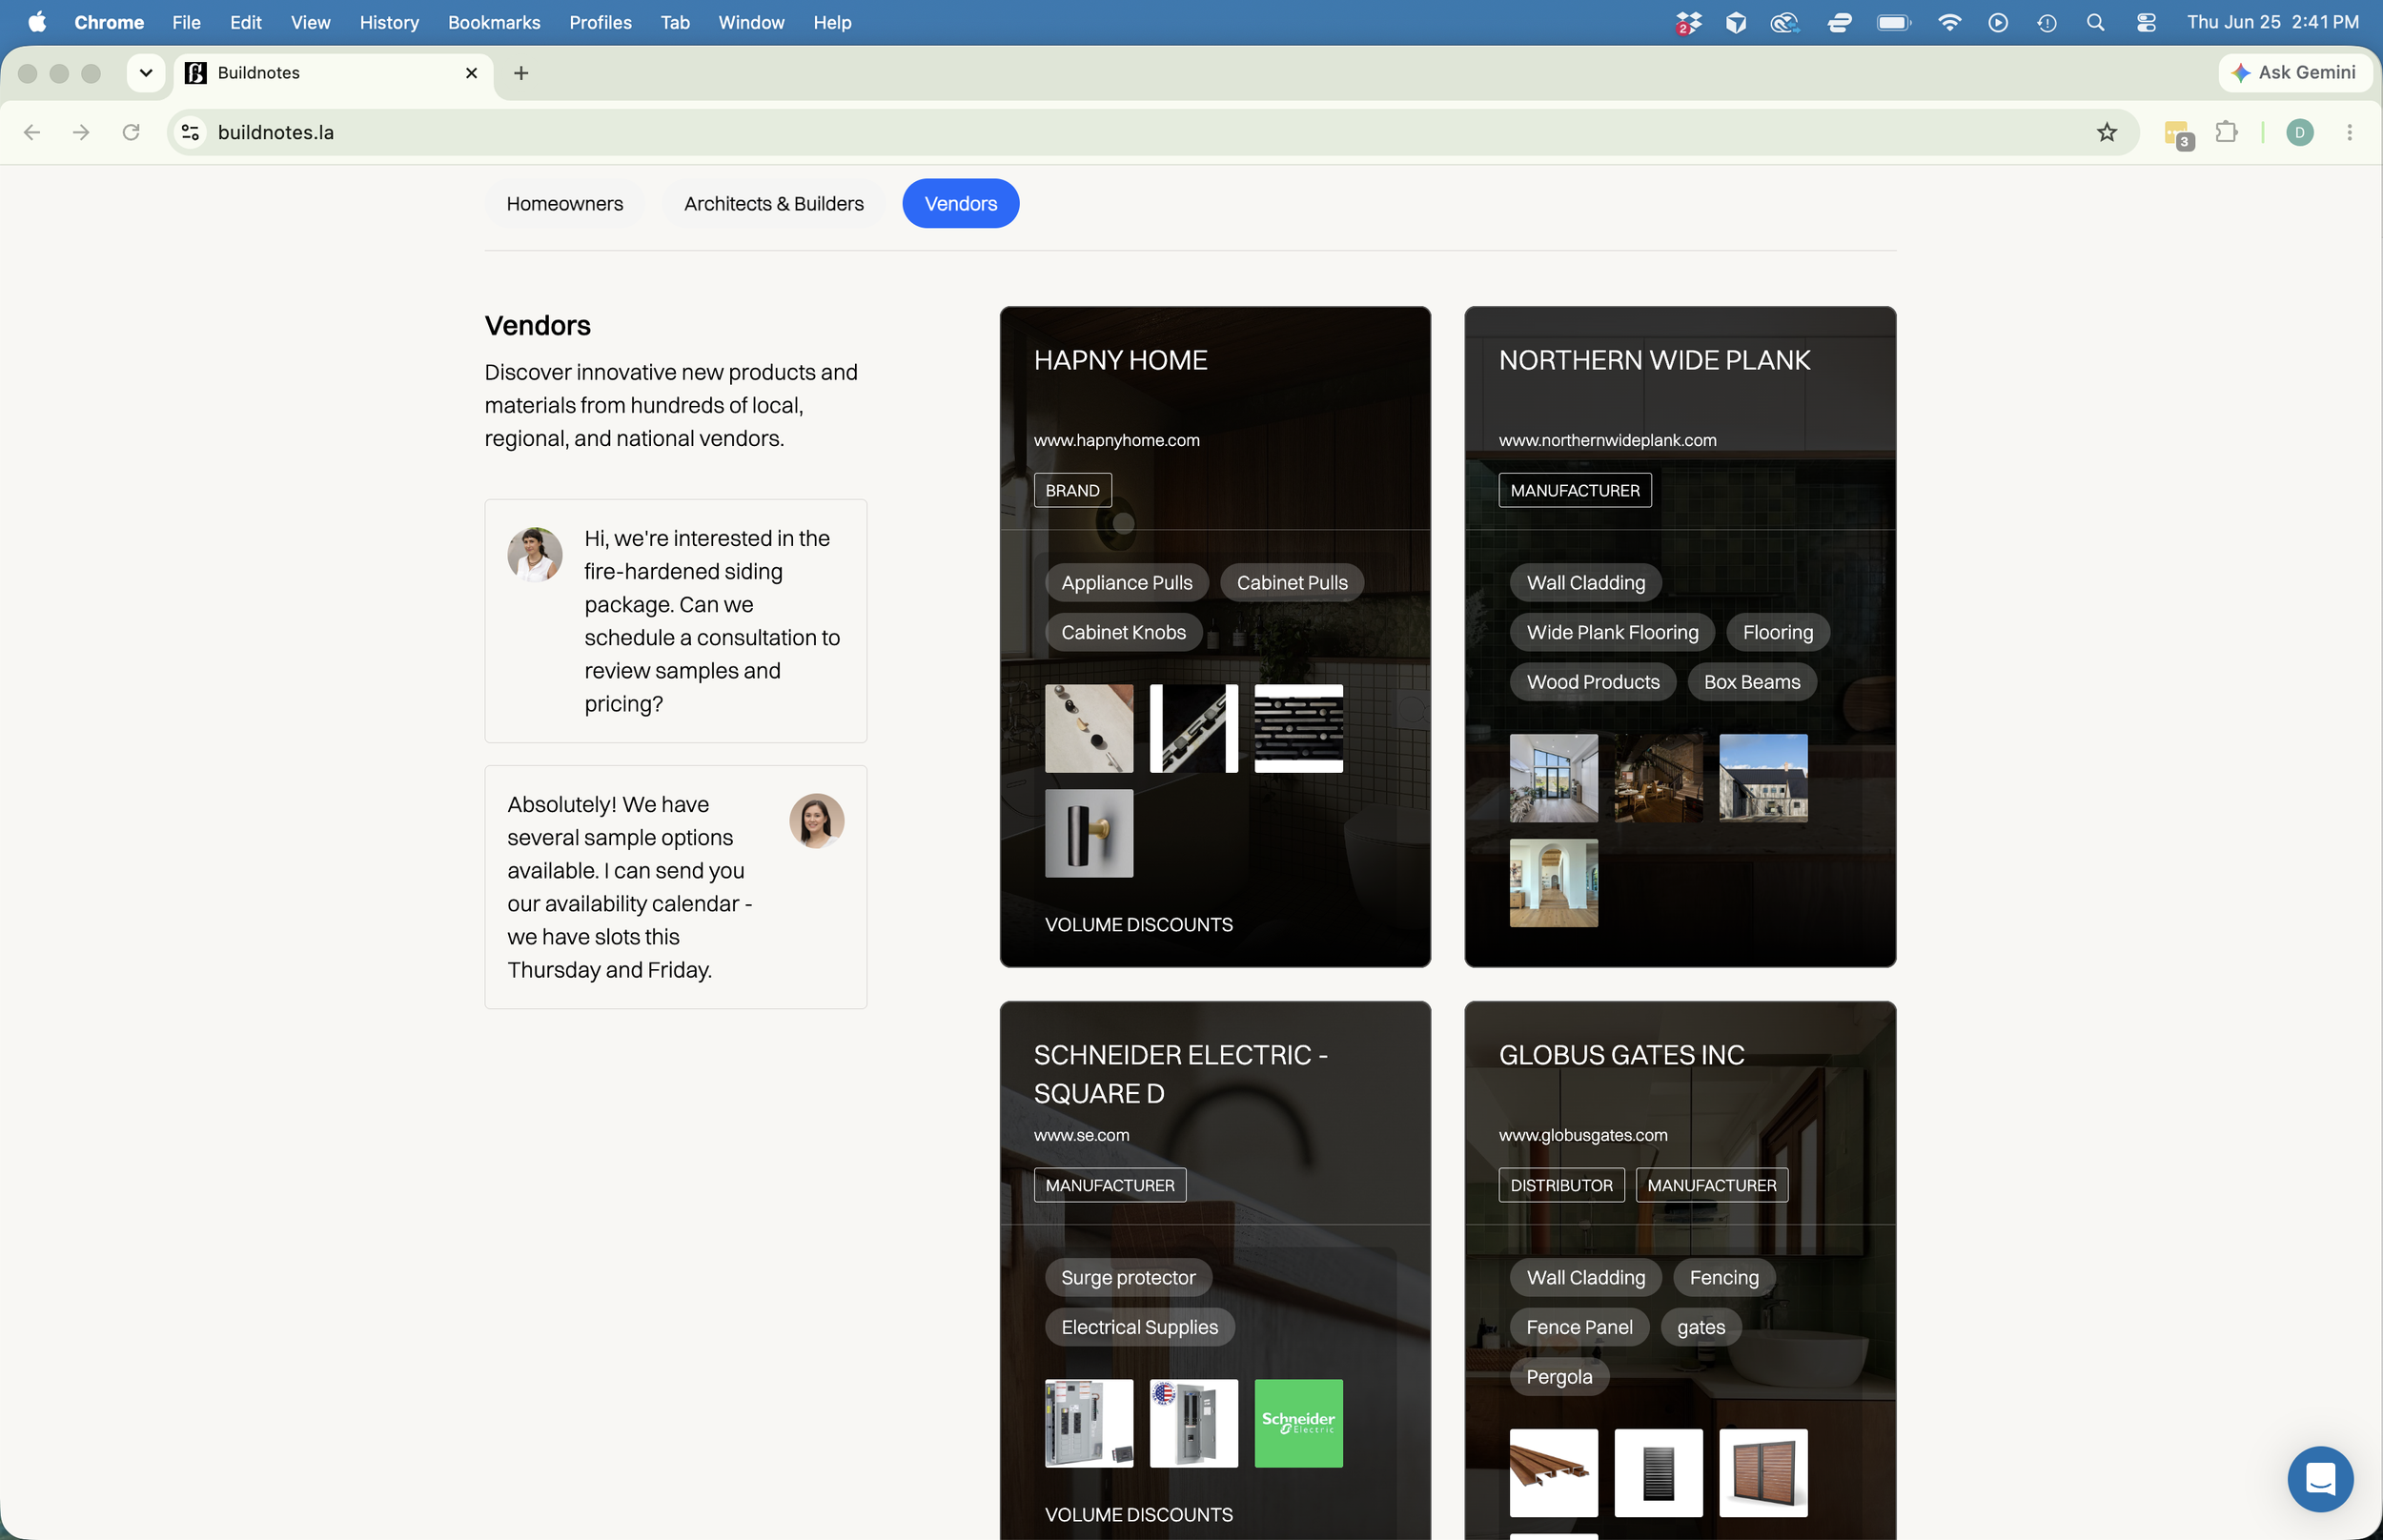2383x1540 pixels.
Task: Select the Appliance Pulls tag
Action: coord(1126,583)
